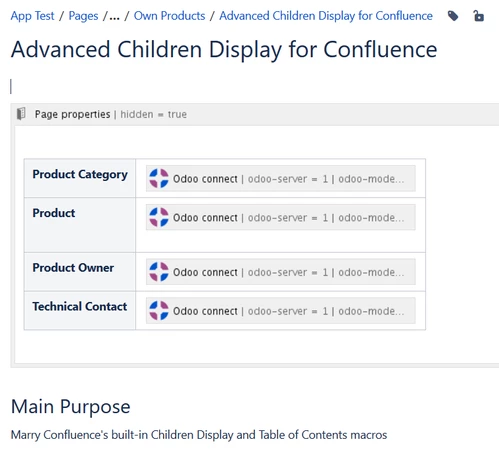Image resolution: width=499 pixels, height=450 pixels.
Task: Place cursor in Main Purpose heading
Action: pos(71,406)
